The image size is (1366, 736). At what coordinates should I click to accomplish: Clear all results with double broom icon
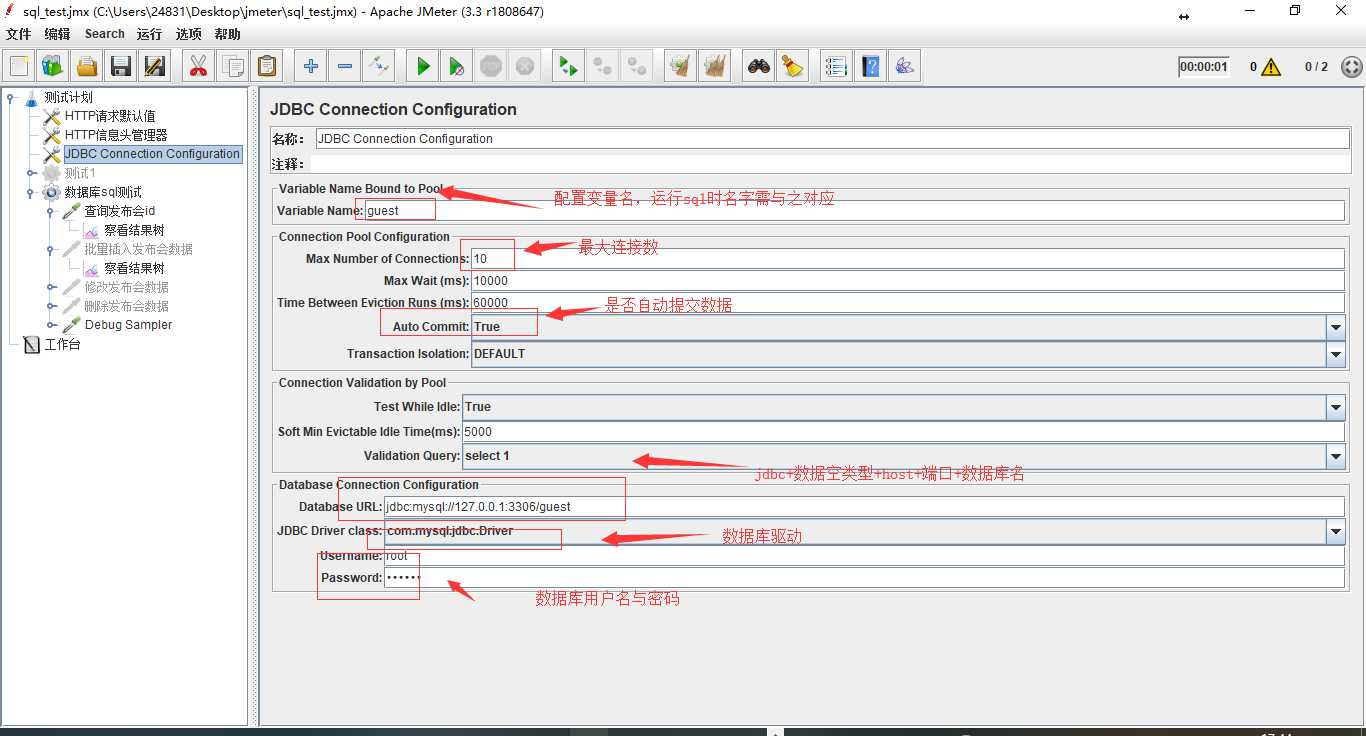715,66
